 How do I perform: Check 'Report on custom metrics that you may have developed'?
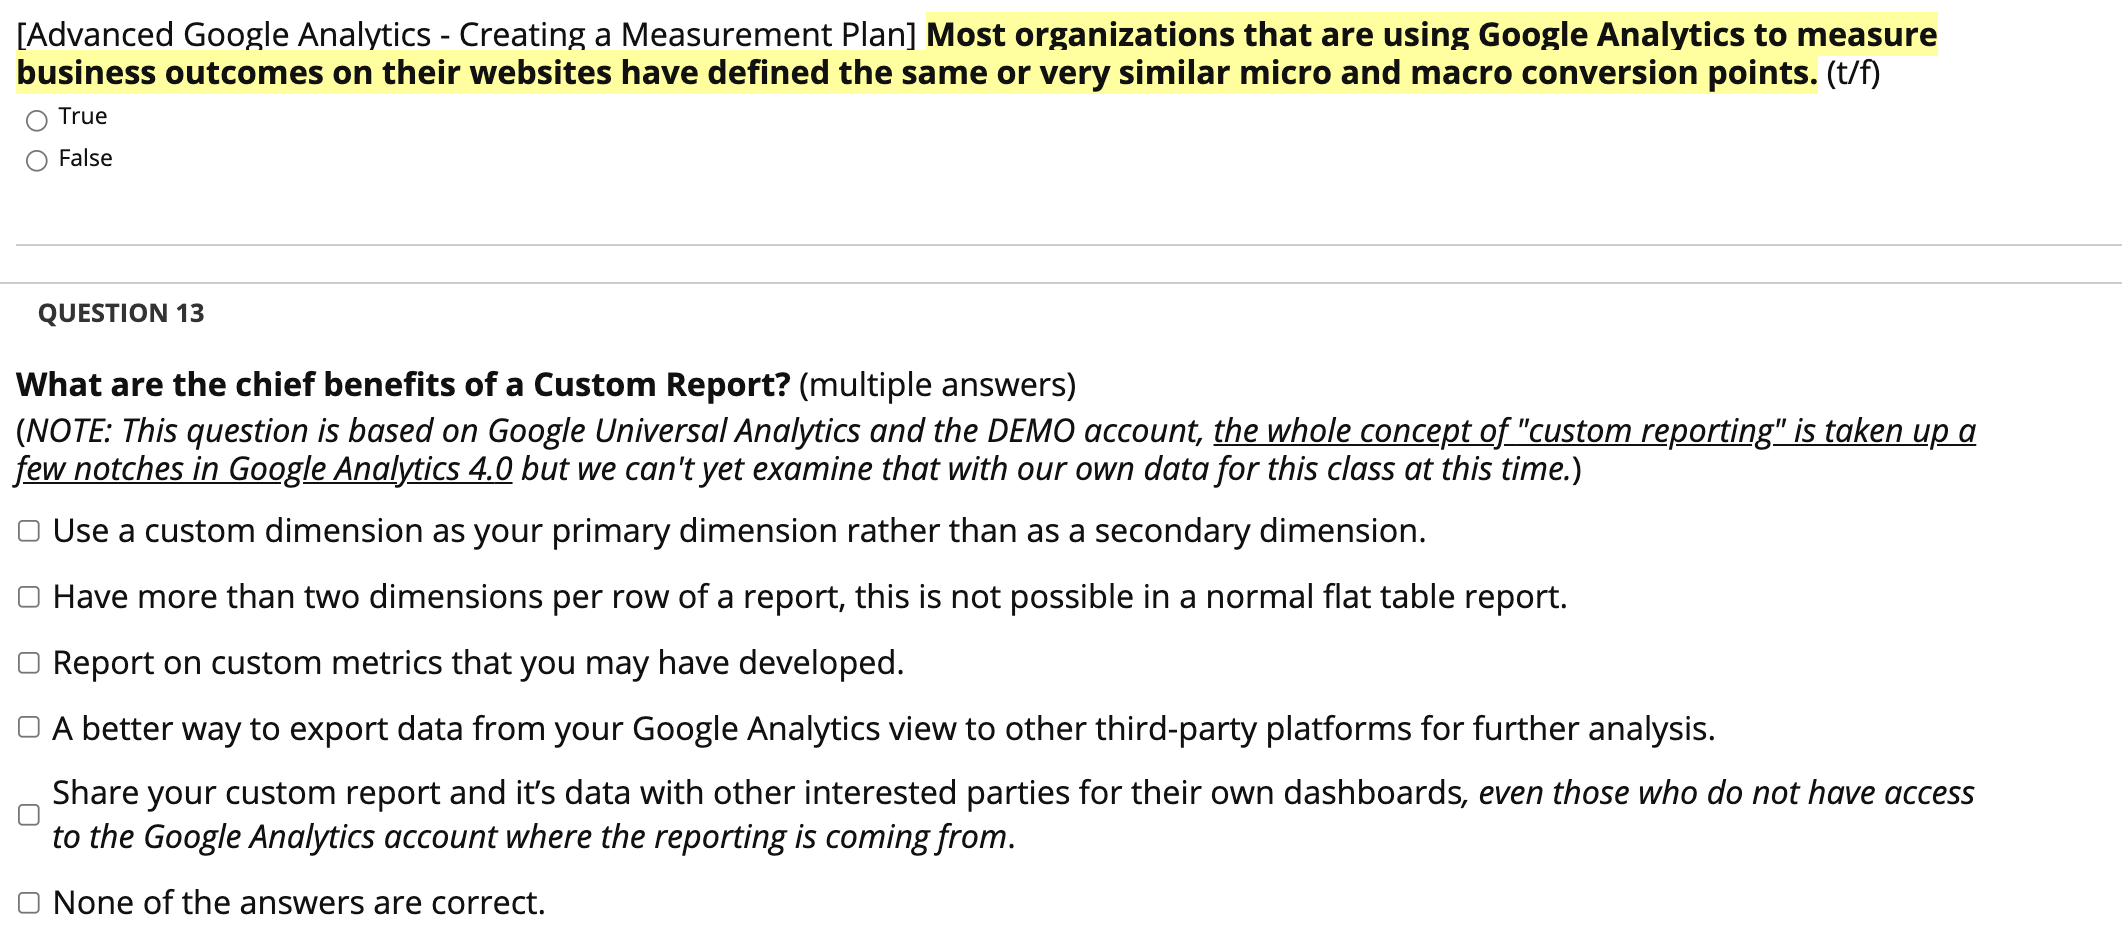[28, 662]
